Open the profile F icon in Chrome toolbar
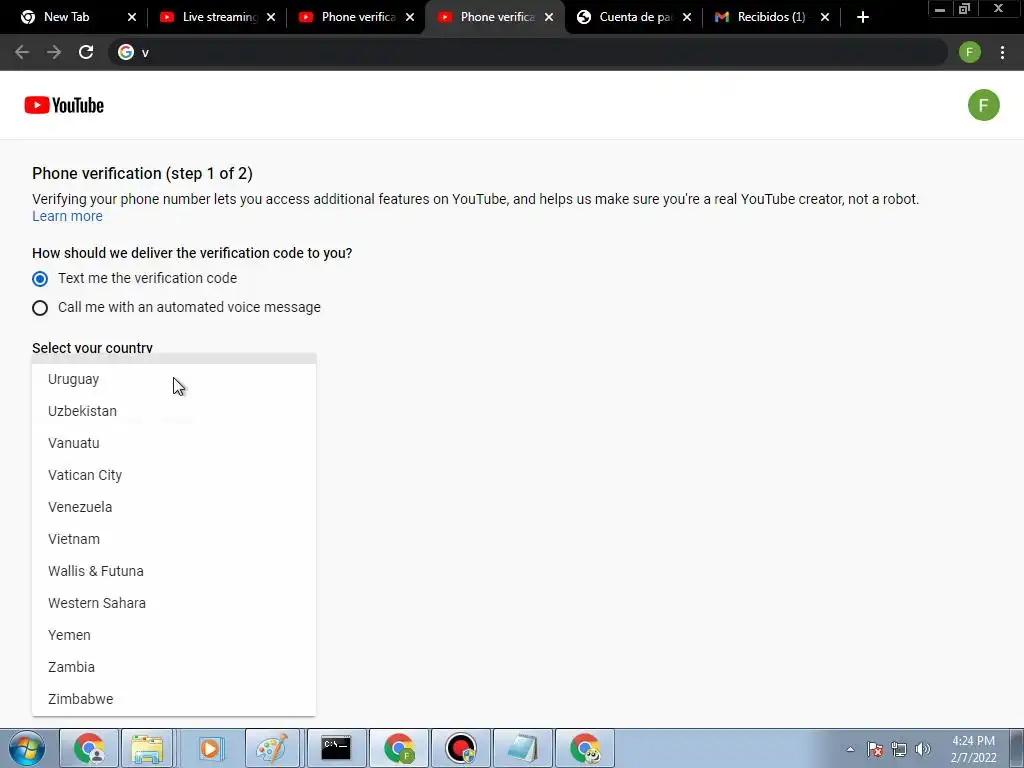The height and width of the screenshot is (768, 1024). (970, 52)
